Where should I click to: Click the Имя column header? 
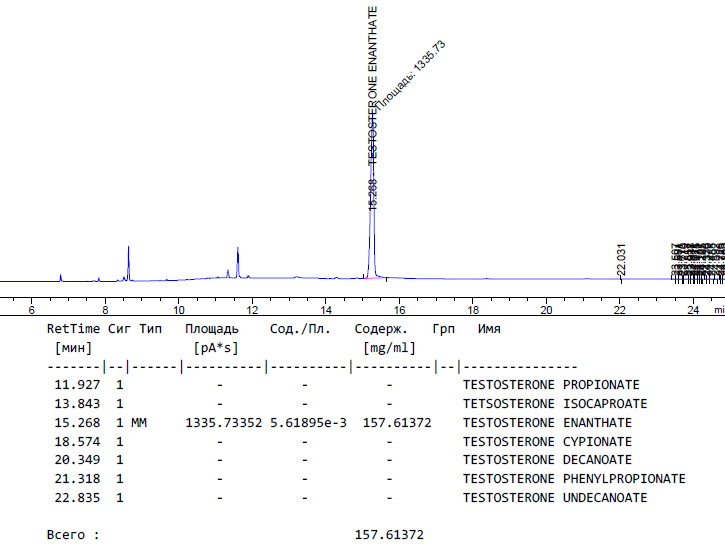tap(489, 329)
